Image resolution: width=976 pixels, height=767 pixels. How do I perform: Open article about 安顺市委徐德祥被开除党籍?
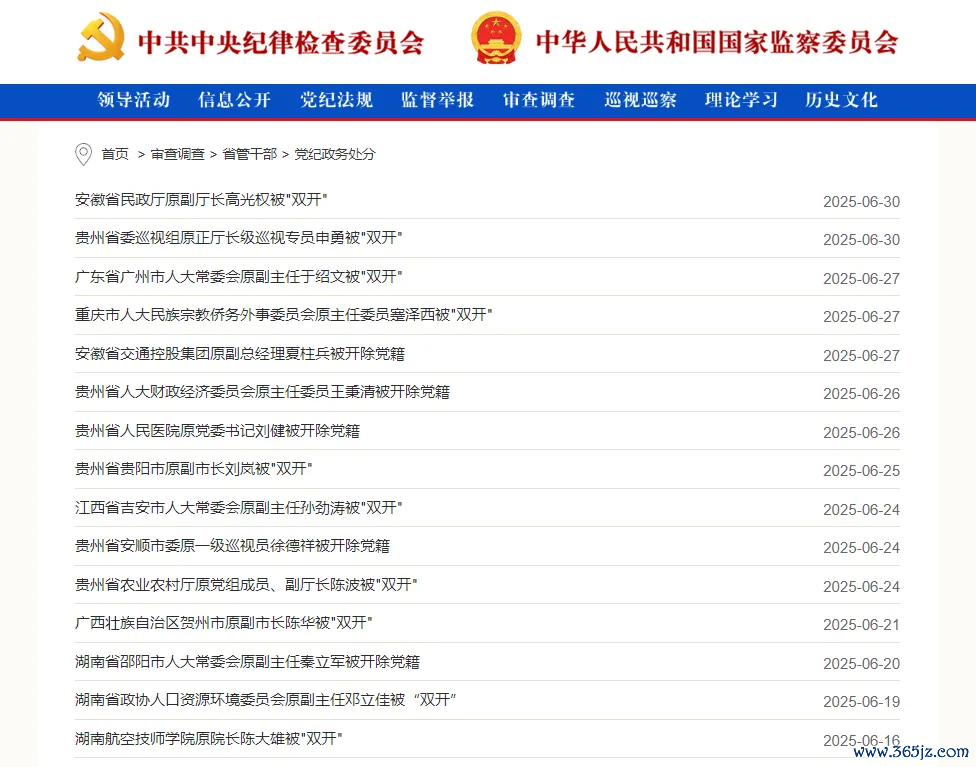[x=232, y=545]
